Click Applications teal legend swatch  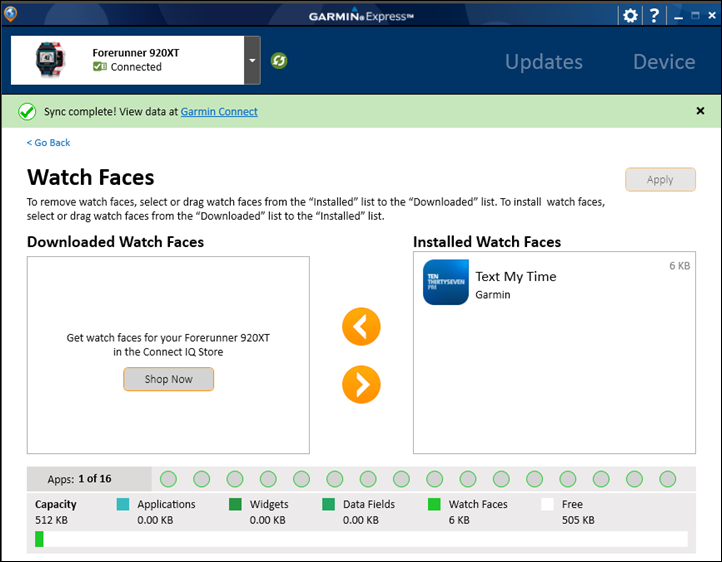coord(123,504)
